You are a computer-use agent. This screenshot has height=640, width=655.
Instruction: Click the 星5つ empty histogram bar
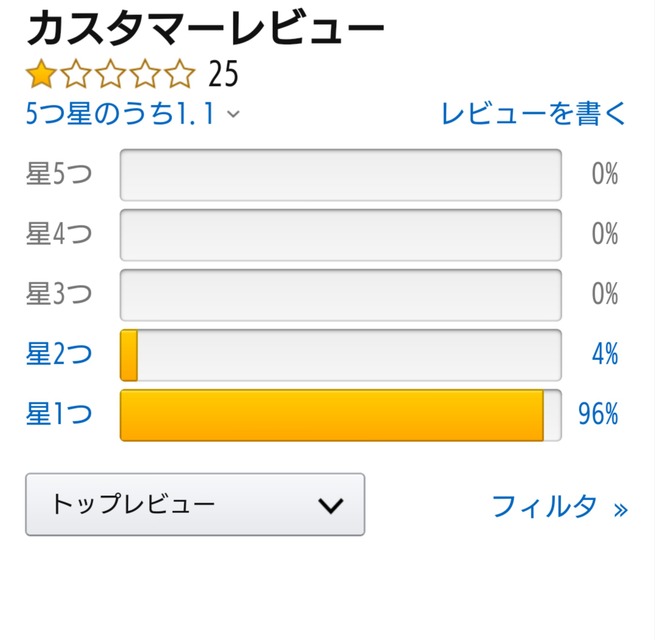click(340, 175)
